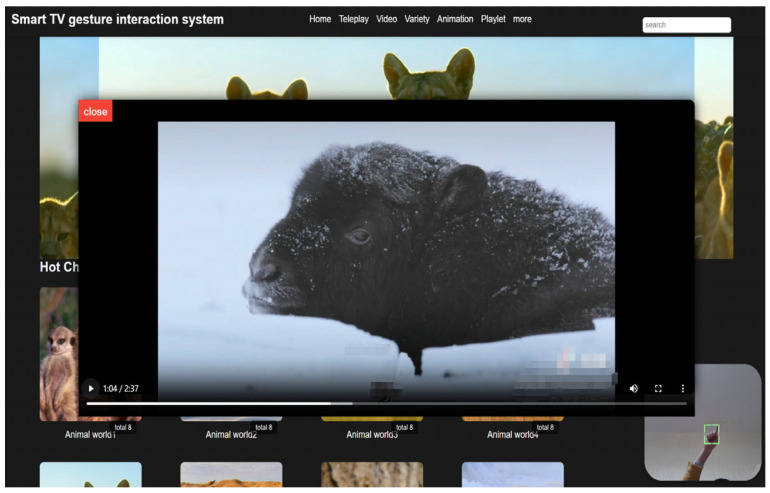The image size is (770, 493).
Task: Open the Animal world2 title
Action: pos(231,435)
